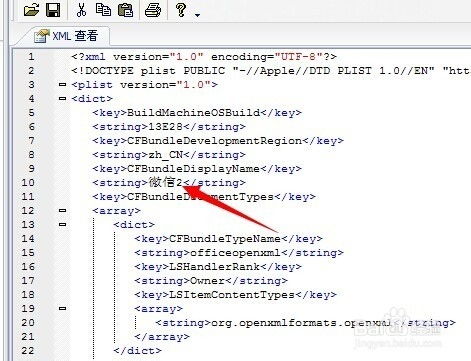Click the officeopenxml string on line 15
This screenshot has width=471, height=361.
pyautogui.click(x=235, y=253)
